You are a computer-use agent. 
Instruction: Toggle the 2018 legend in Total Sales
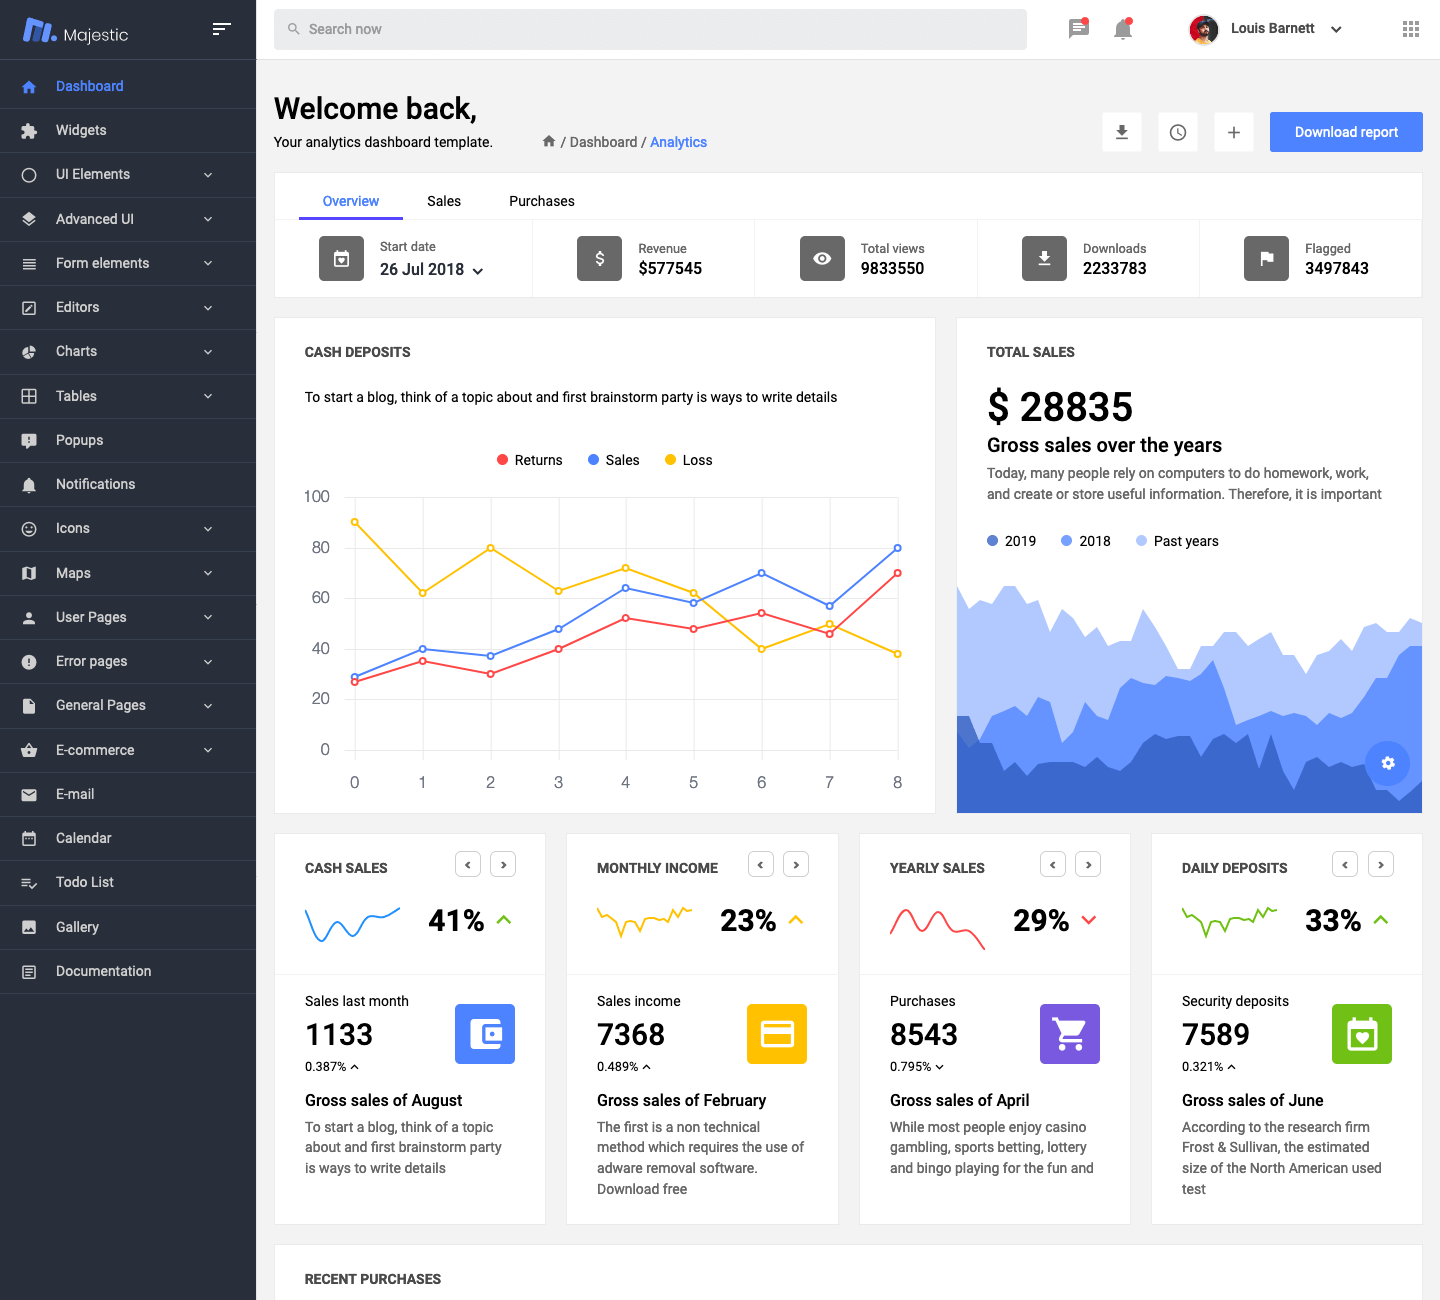tap(1086, 541)
